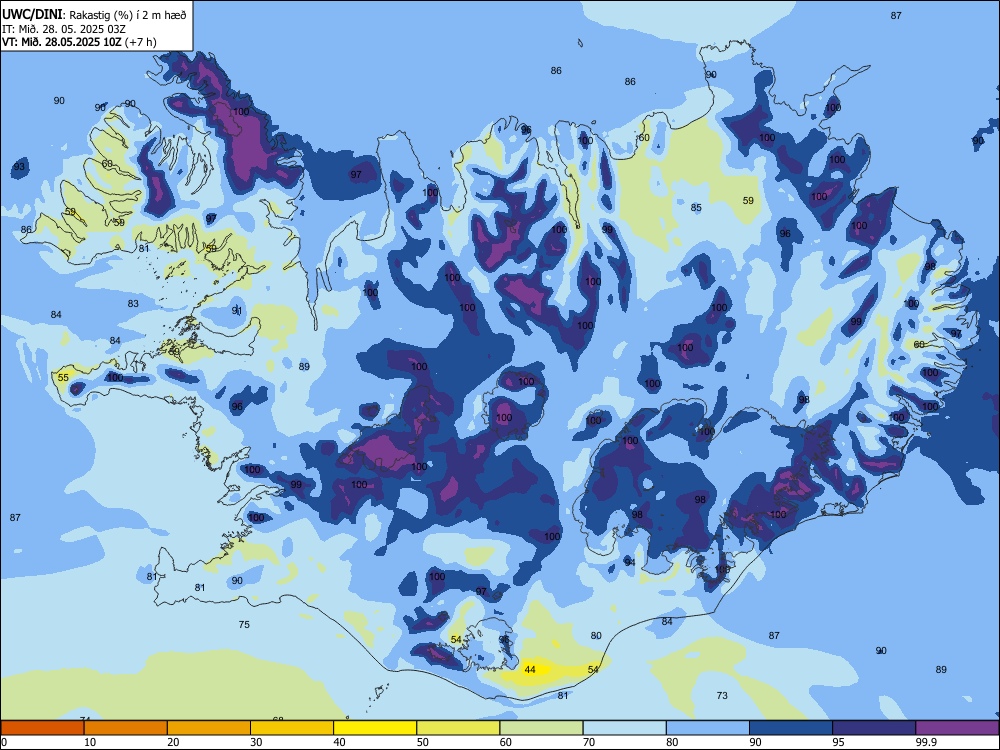This screenshot has width=1000, height=750.
Task: Click the map humidity value 44
Action: [529, 670]
